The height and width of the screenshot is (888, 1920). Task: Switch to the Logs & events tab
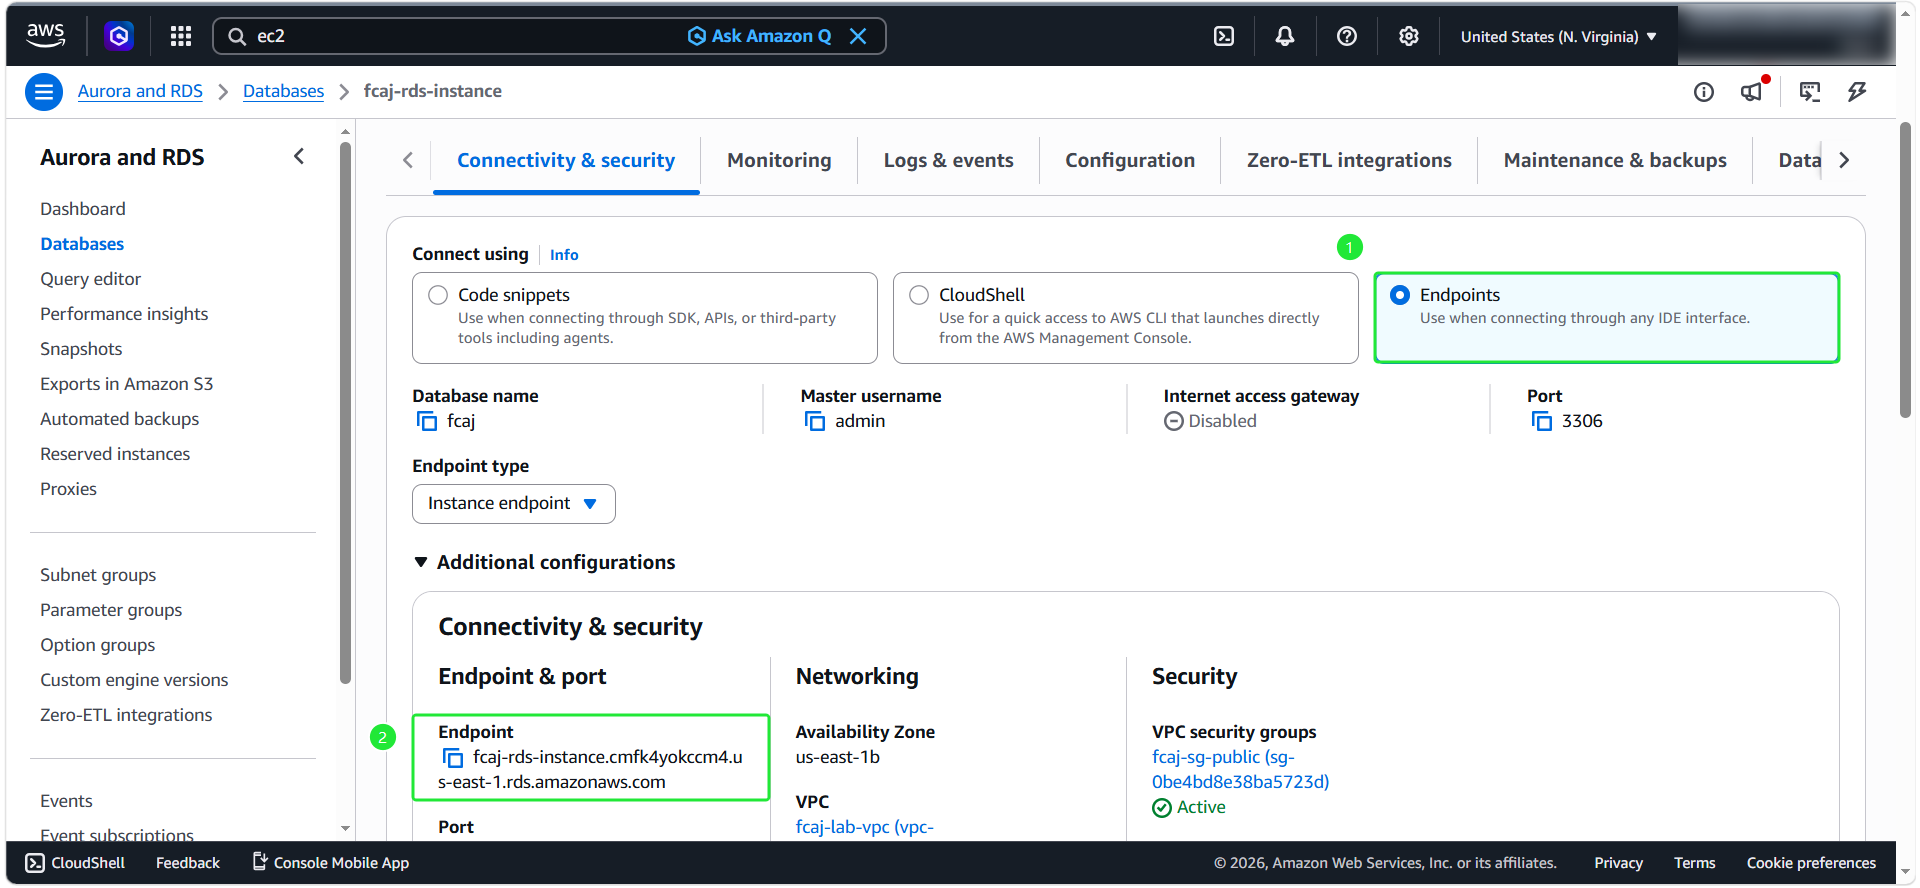(x=948, y=161)
